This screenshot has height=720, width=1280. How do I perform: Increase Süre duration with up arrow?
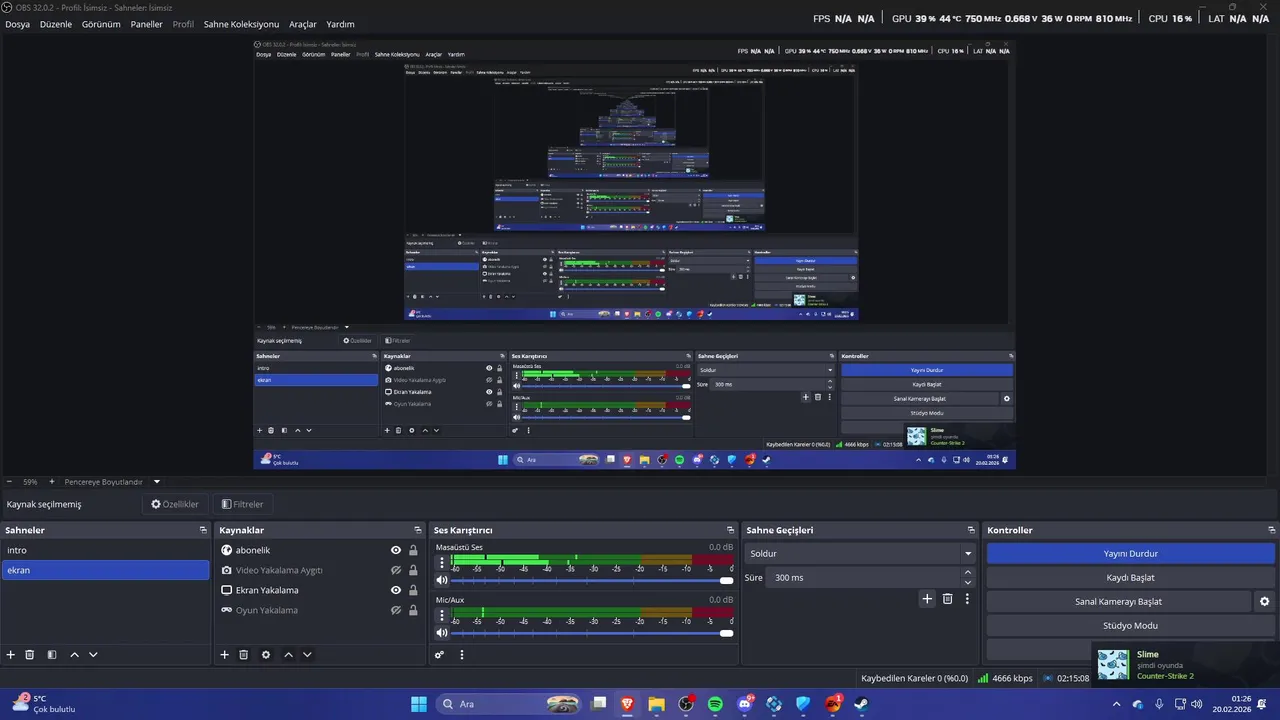tap(967, 572)
